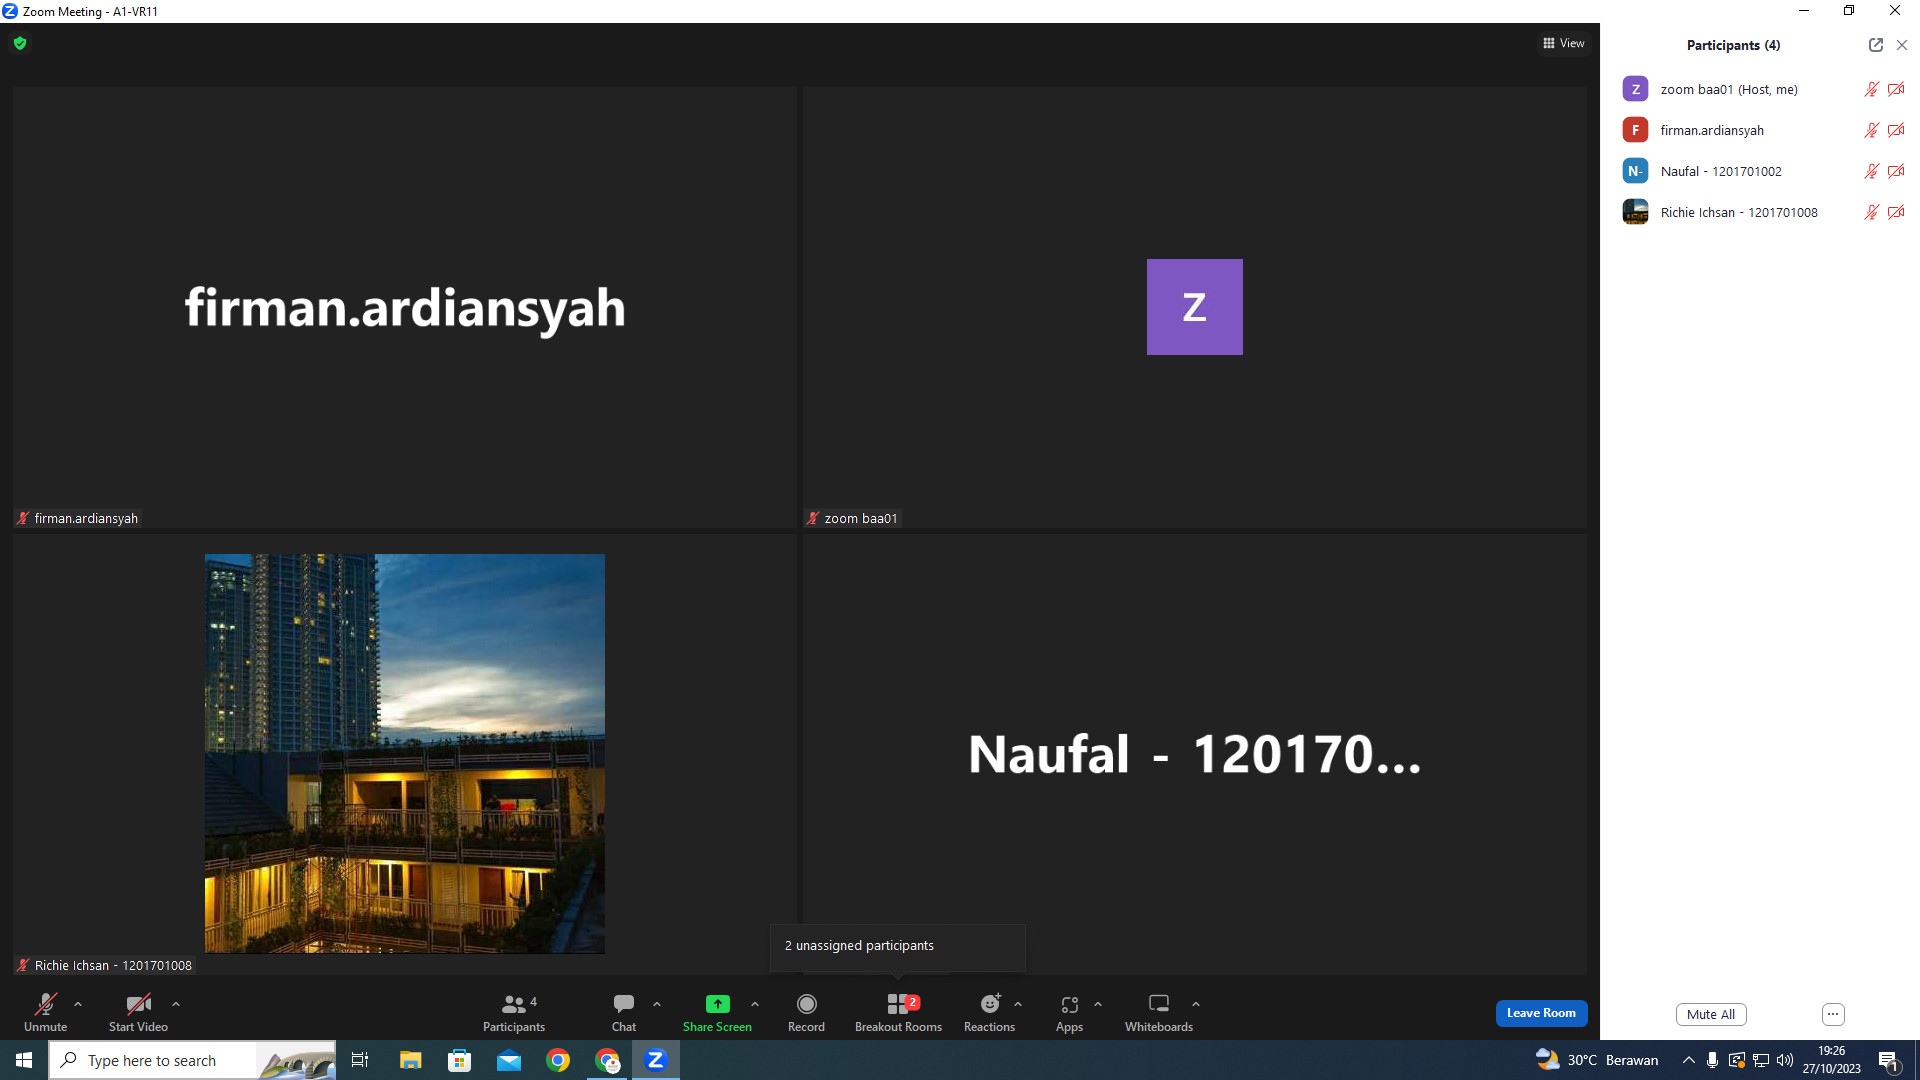Open network settings icon in system tray
1920x1080 pixels.
click(1761, 1060)
